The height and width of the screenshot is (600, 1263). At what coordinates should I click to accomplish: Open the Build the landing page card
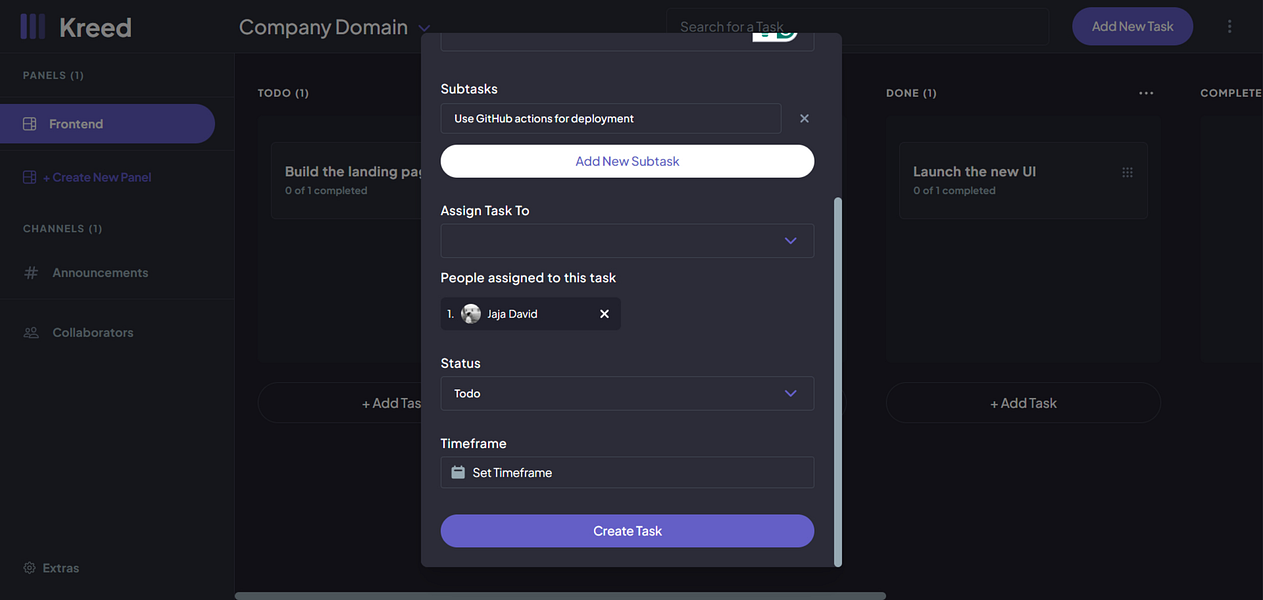346,180
